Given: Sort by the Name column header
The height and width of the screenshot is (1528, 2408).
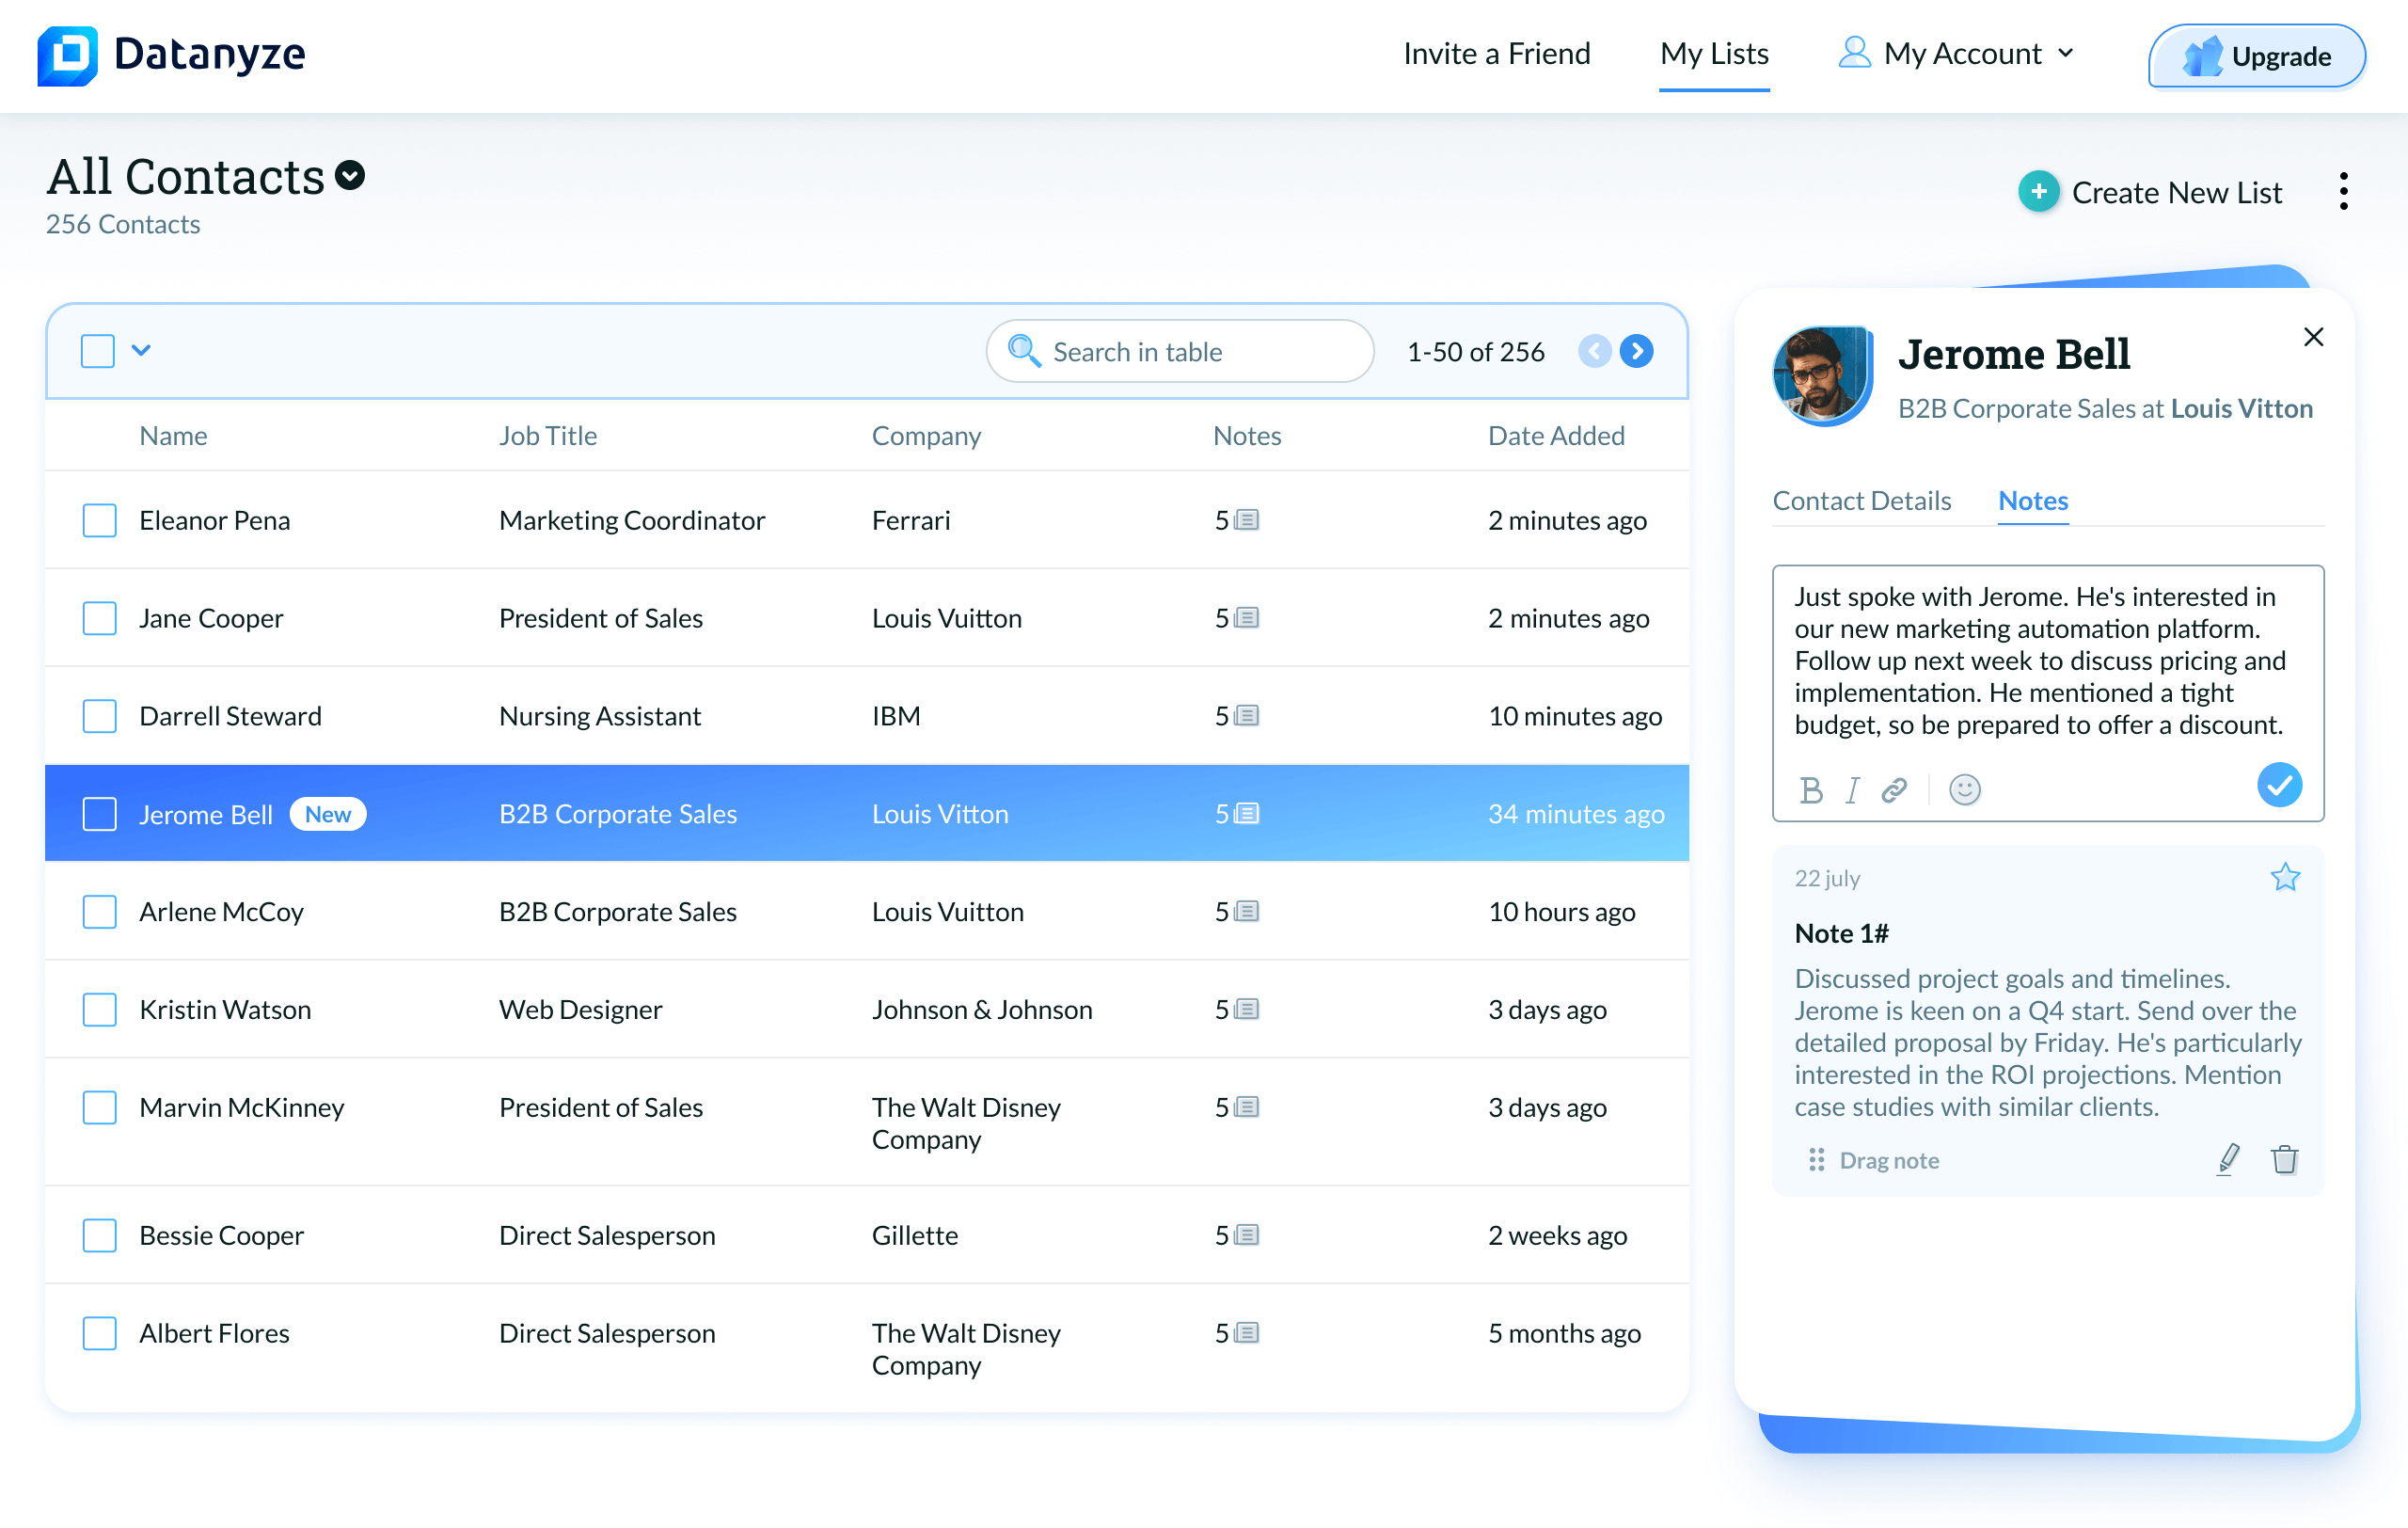Looking at the screenshot, I should [173, 436].
